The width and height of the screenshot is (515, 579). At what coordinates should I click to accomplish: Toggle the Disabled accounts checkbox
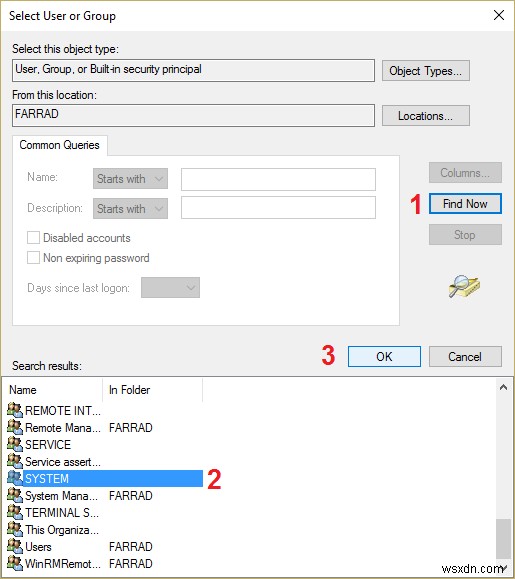pos(33,237)
